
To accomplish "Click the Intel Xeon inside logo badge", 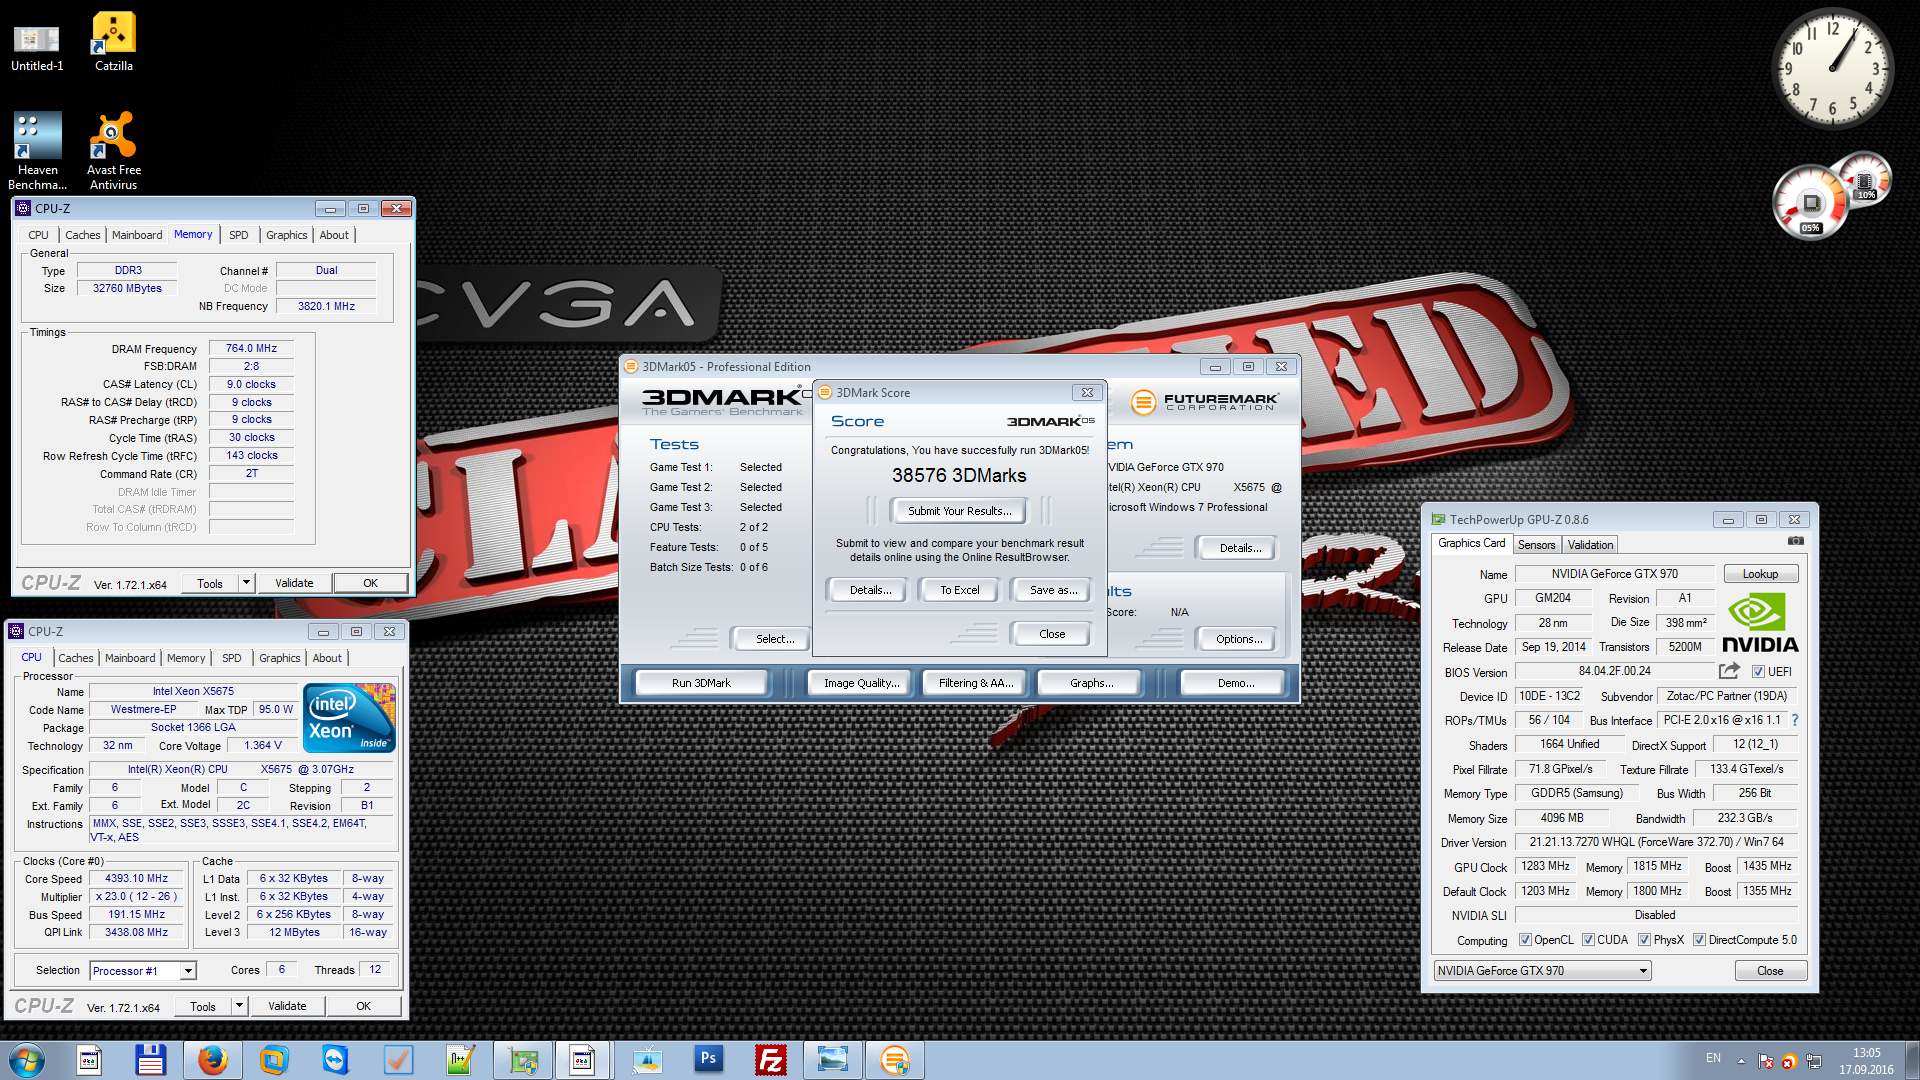I will 349,718.
